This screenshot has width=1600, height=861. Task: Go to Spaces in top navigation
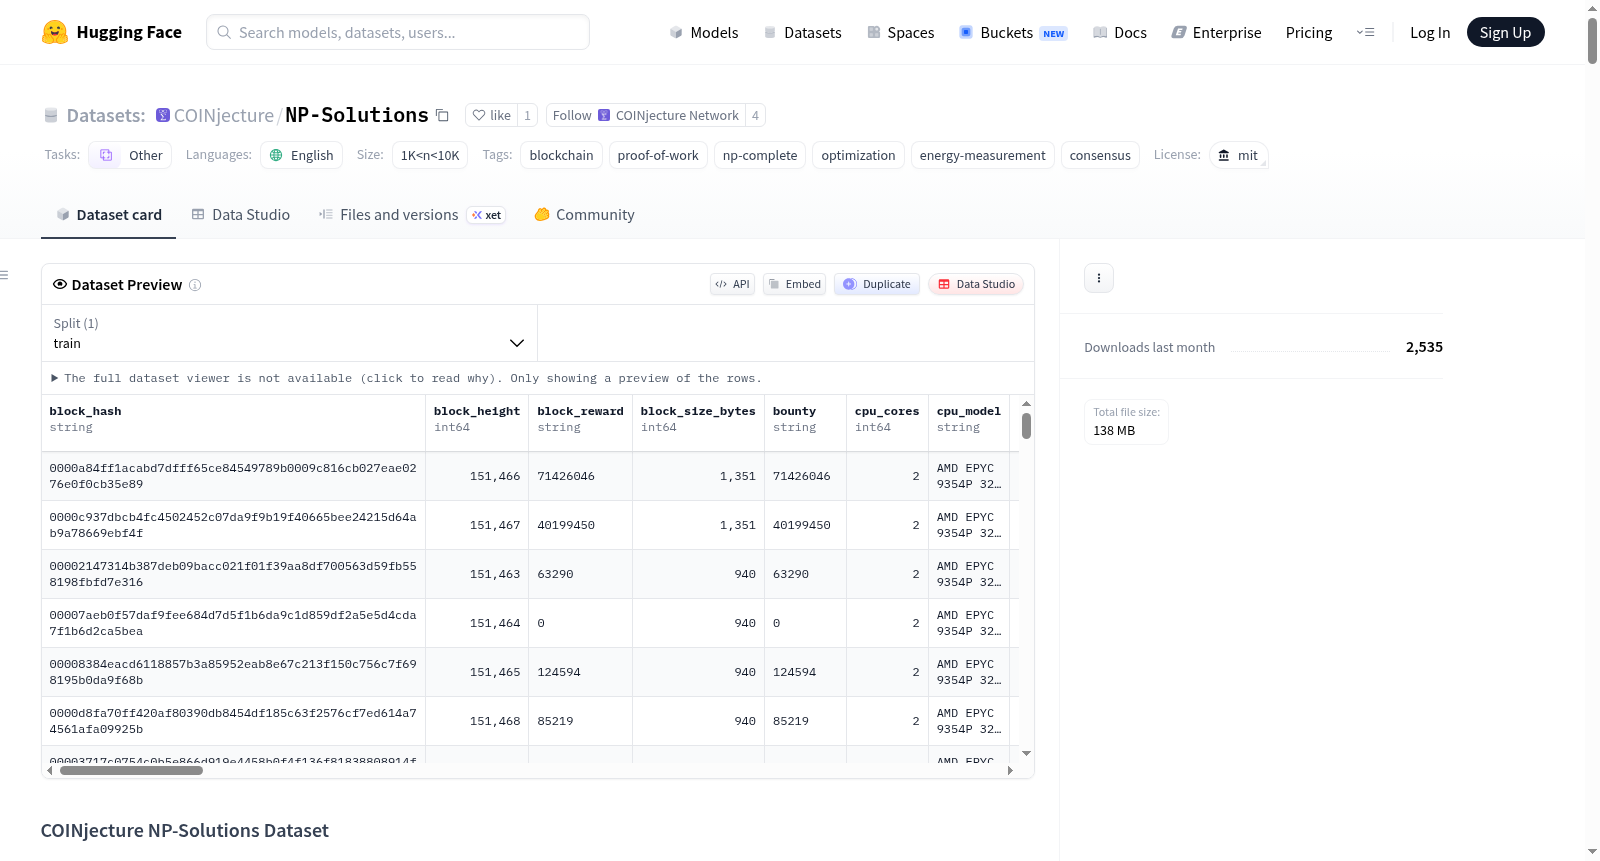pos(900,32)
